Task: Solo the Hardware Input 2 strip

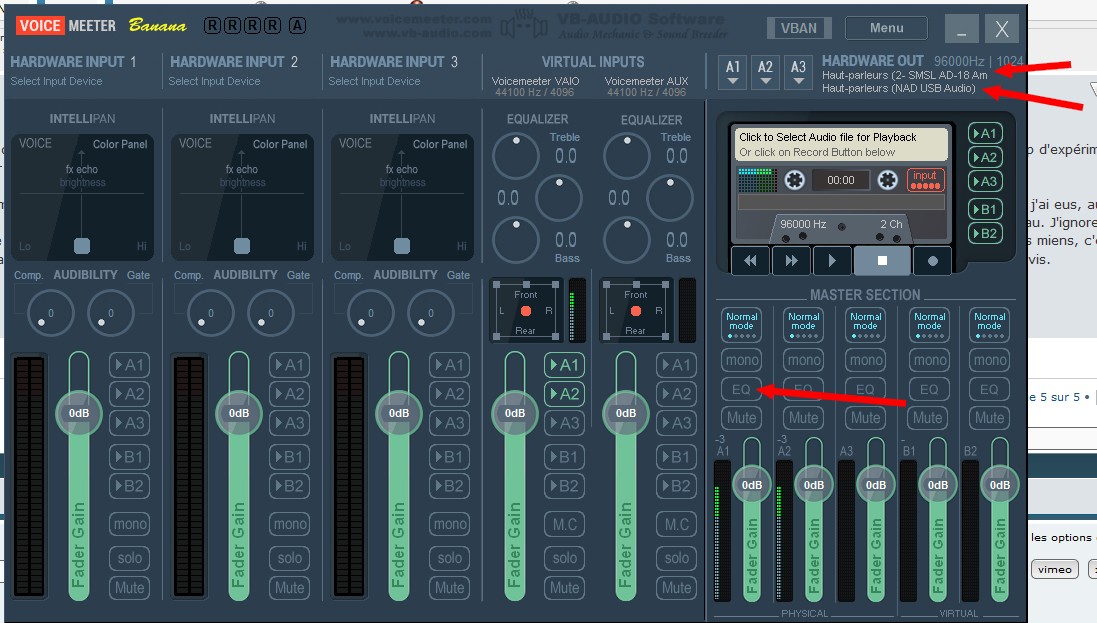Action: coord(290,558)
